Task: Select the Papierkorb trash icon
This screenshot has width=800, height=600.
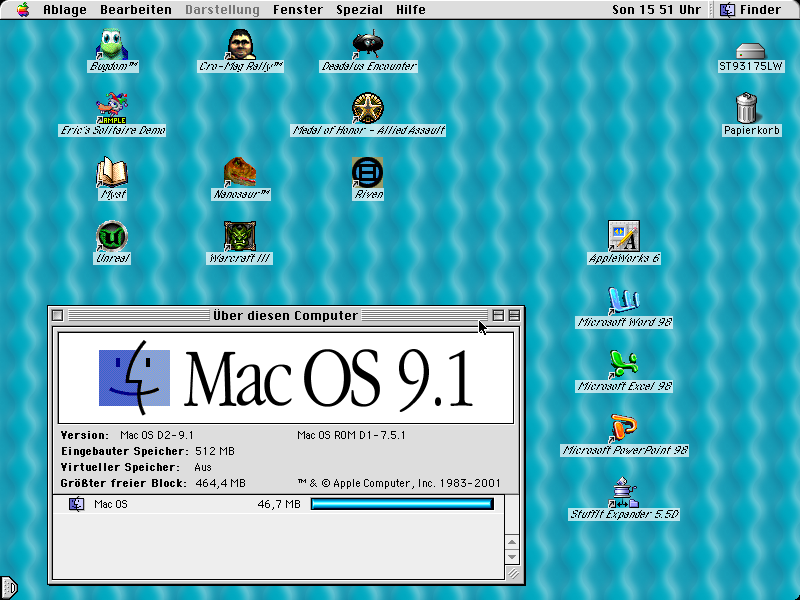Action: point(746,108)
